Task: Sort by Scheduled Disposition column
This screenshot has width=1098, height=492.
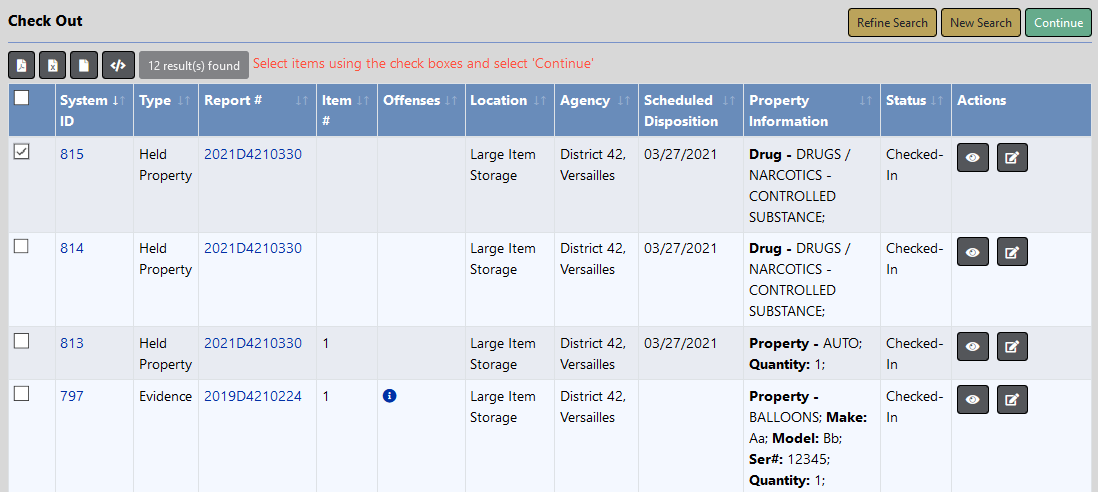Action: click(728, 101)
